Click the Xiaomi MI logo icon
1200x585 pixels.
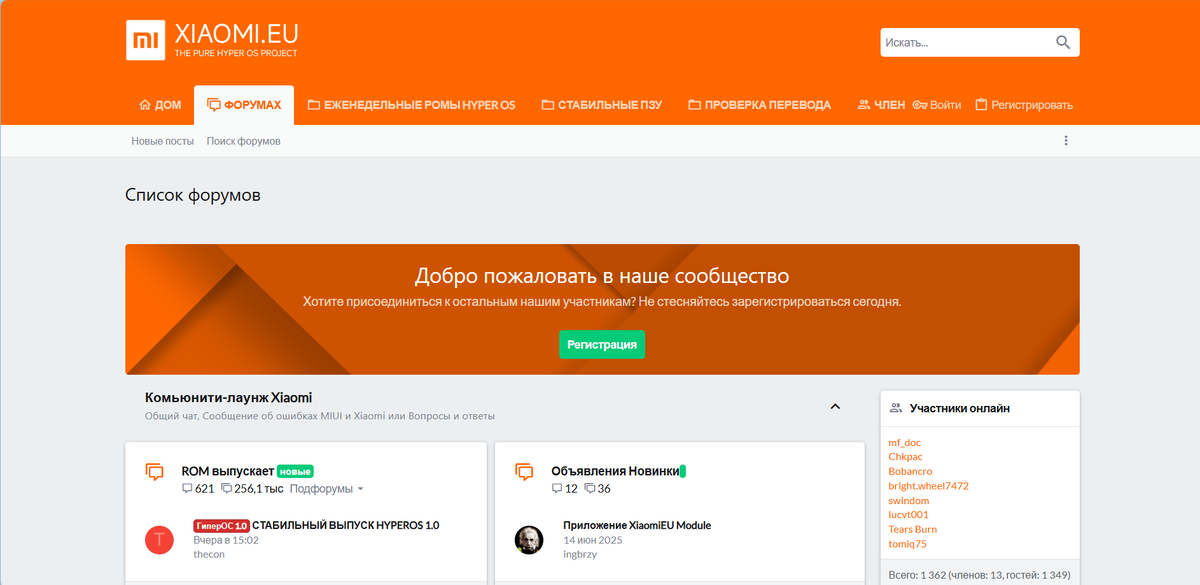pos(146,40)
